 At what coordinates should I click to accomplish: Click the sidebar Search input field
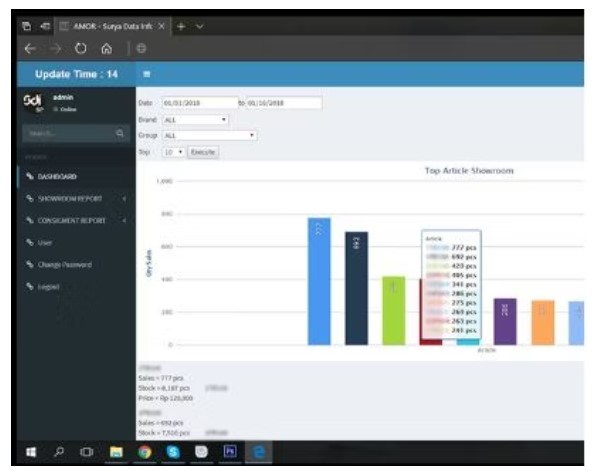pyautogui.click(x=68, y=133)
